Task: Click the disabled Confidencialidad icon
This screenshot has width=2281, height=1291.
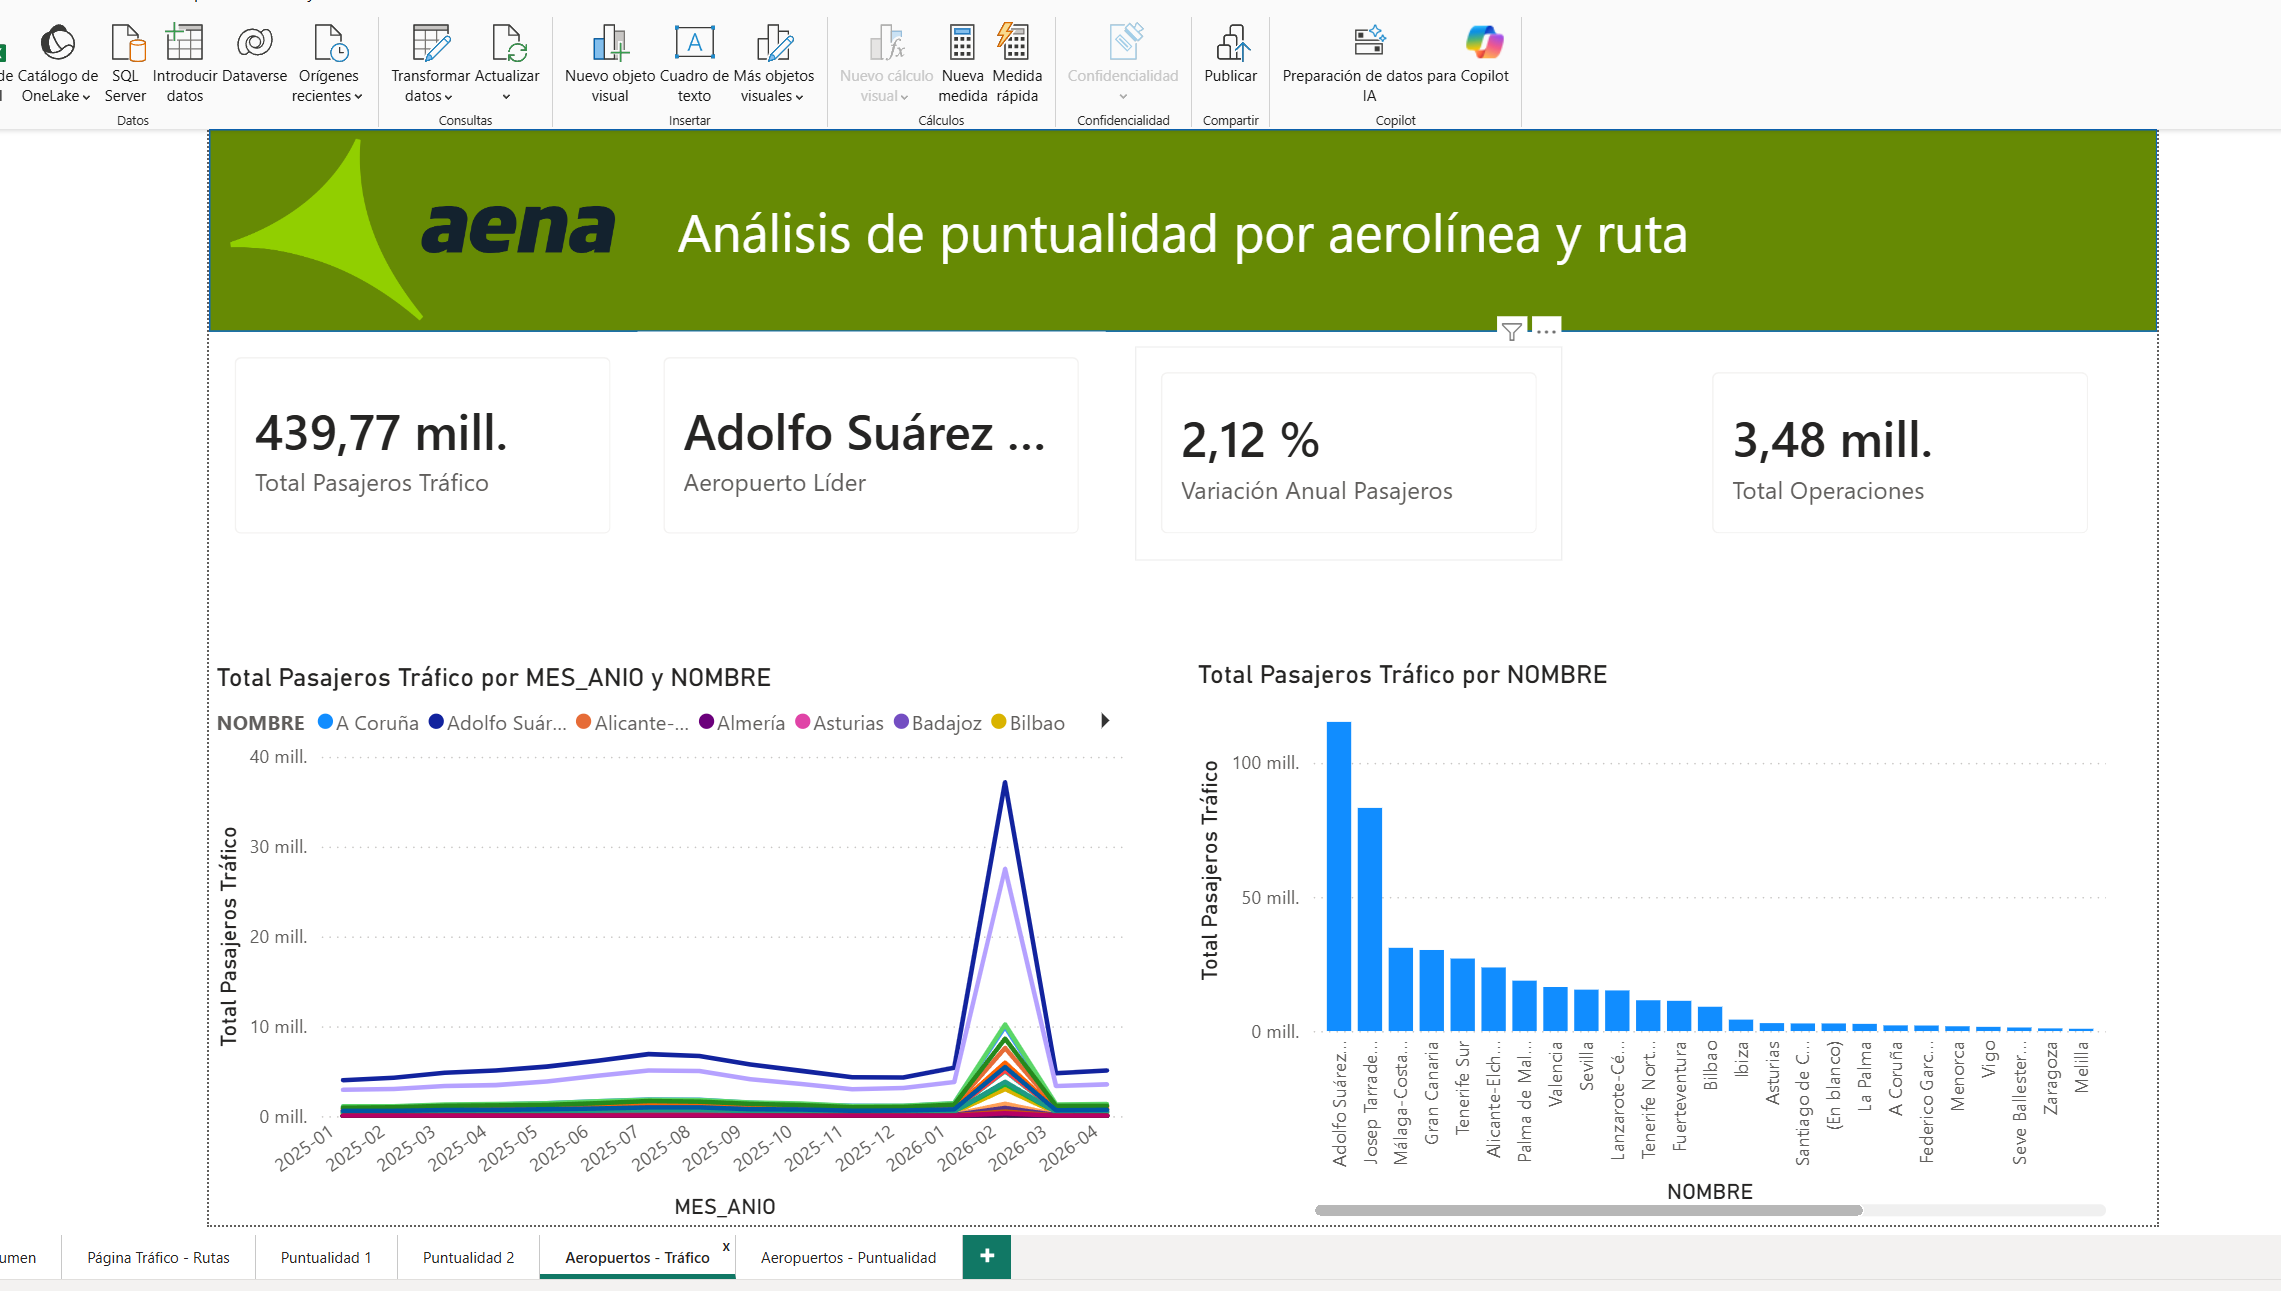Action: [1124, 43]
